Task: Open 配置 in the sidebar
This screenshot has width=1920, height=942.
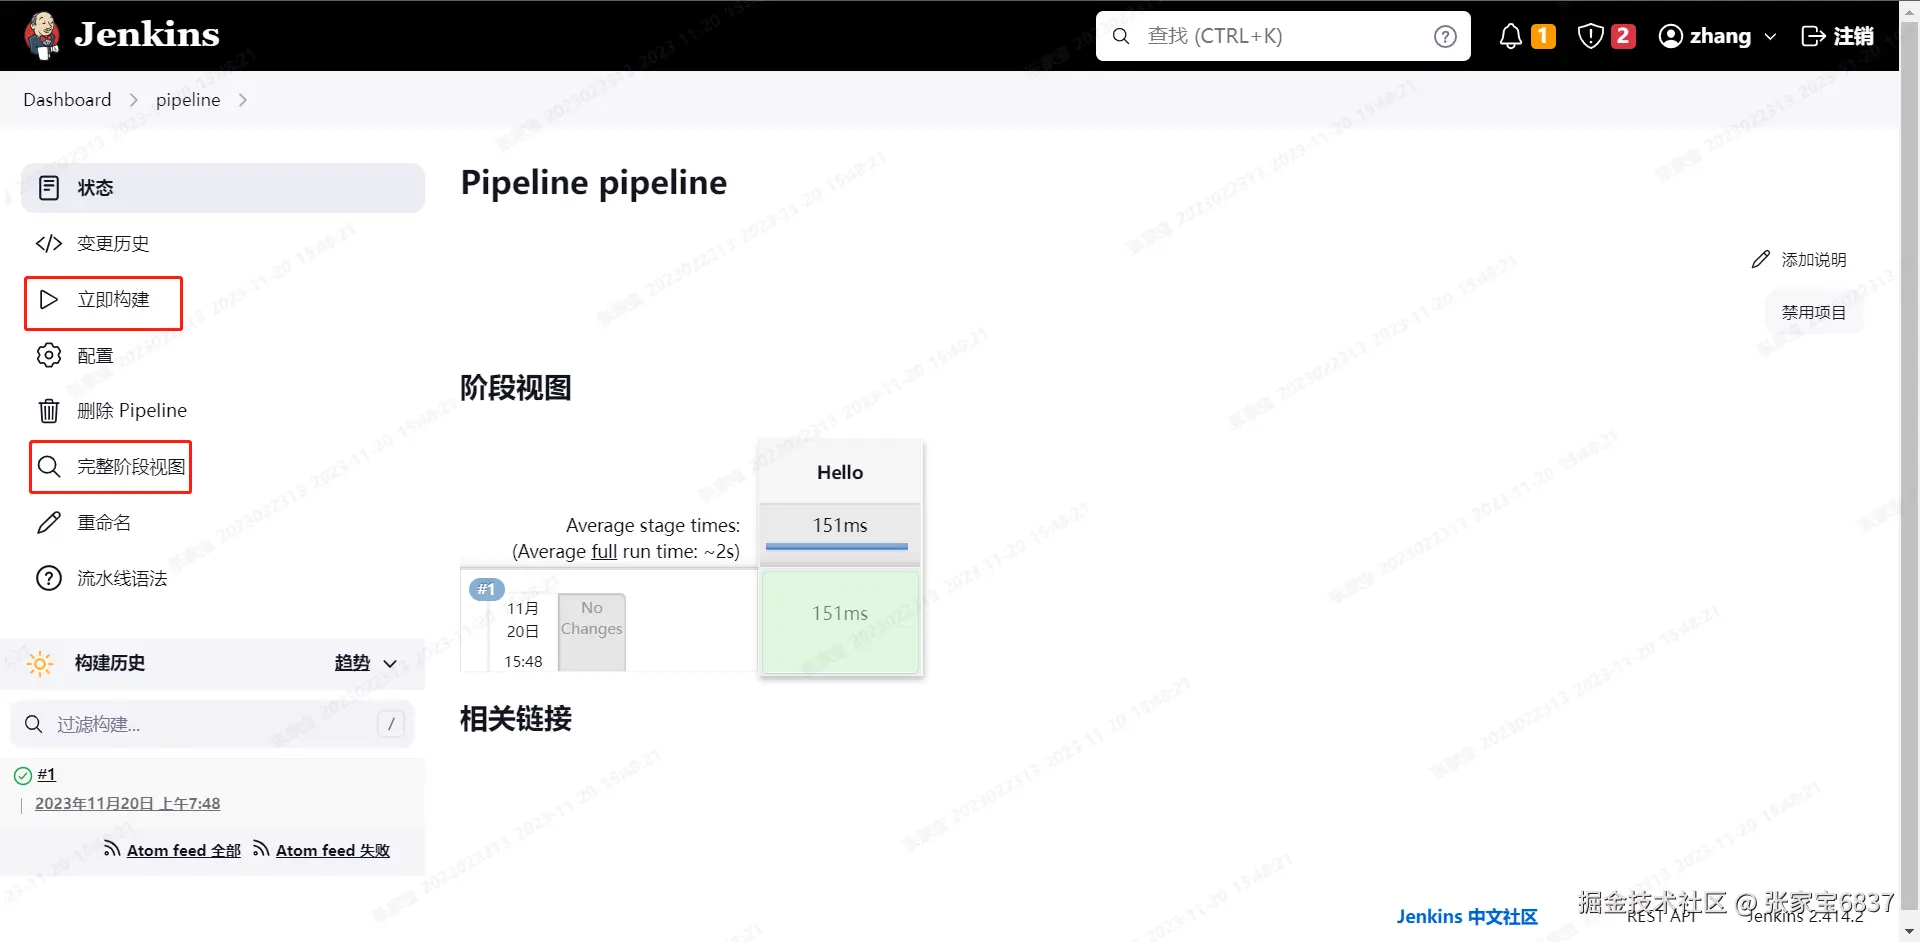Action: pos(95,355)
